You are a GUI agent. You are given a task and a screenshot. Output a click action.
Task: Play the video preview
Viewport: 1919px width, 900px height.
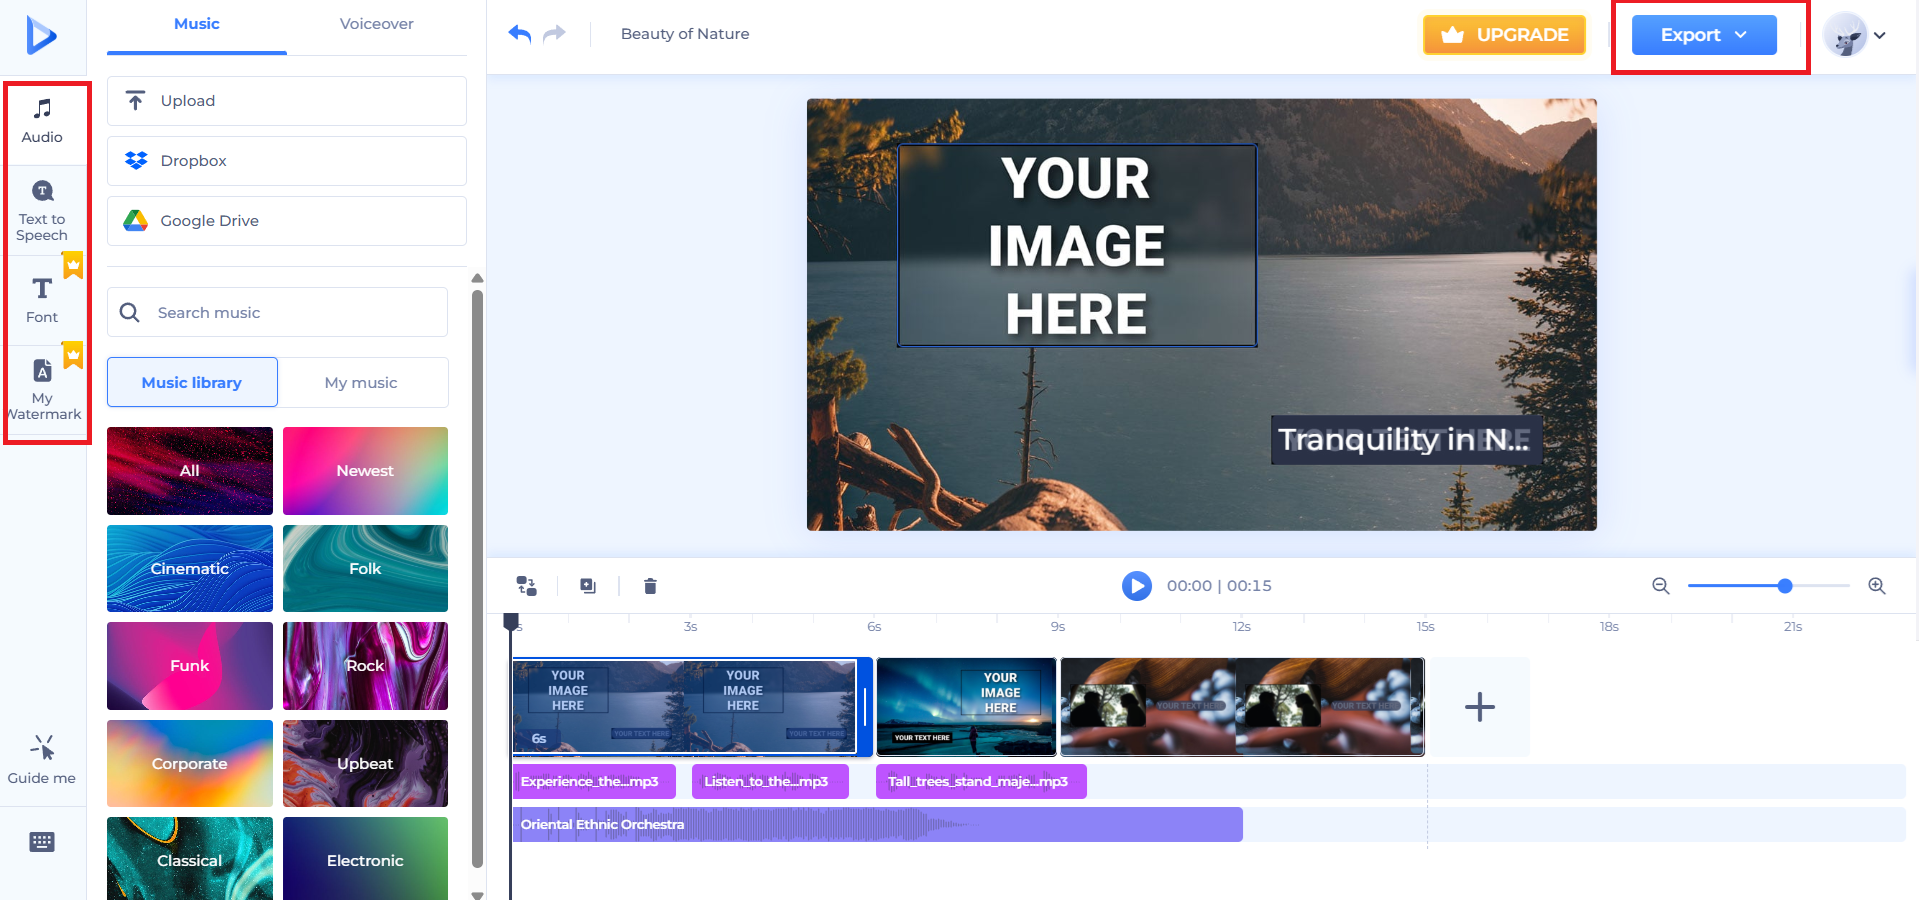click(x=1137, y=586)
